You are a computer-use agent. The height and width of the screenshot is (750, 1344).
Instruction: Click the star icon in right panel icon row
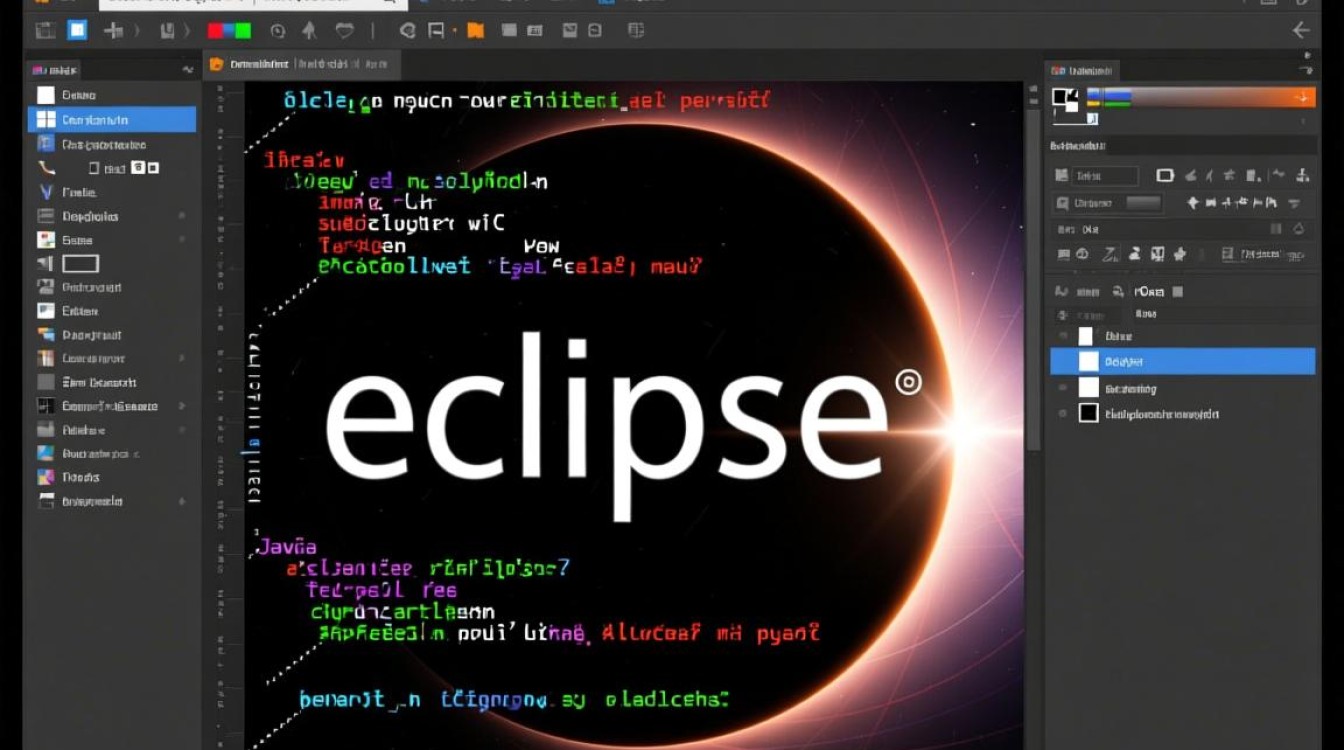[1180, 255]
